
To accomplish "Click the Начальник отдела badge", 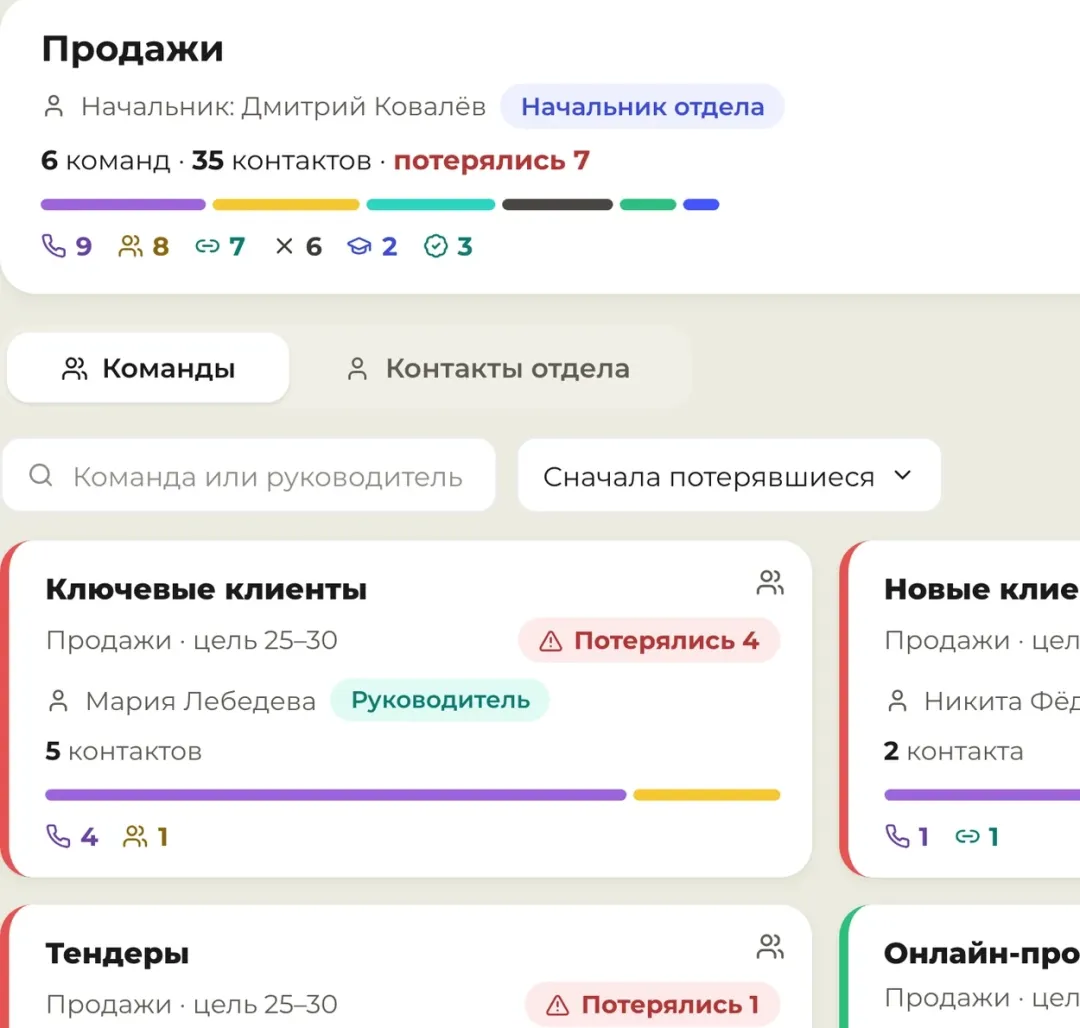I will (x=642, y=107).
